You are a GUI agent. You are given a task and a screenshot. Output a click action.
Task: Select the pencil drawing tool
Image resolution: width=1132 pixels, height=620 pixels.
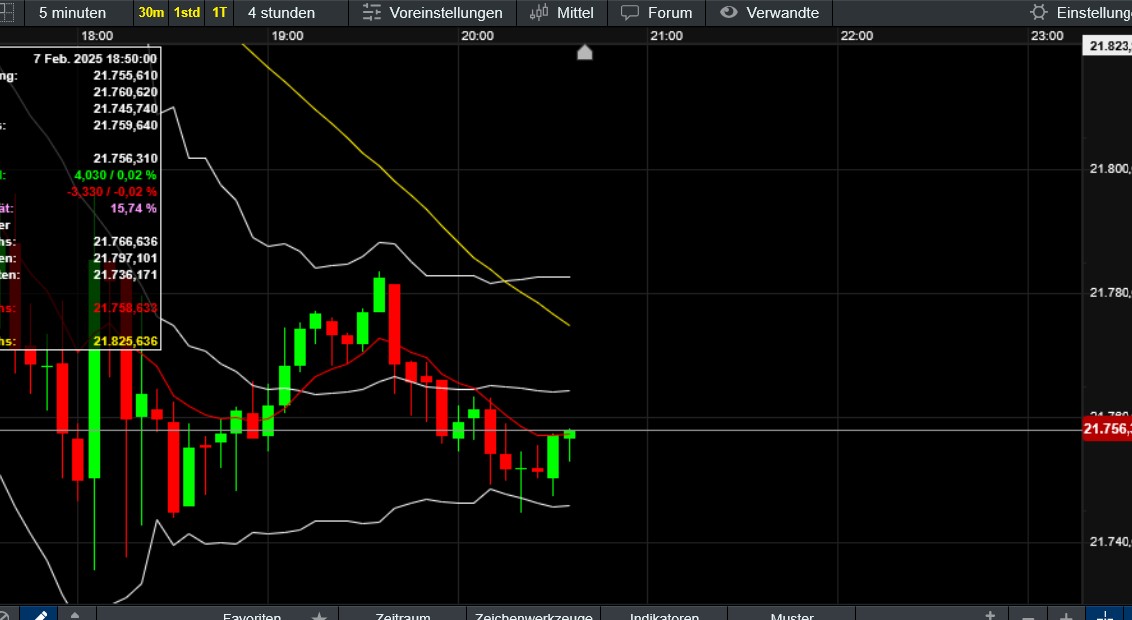[x=39, y=616]
